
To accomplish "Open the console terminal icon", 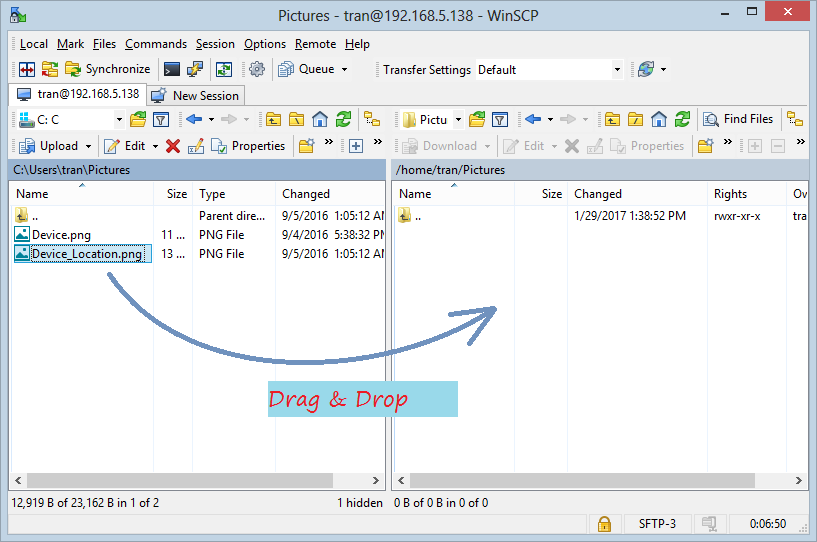I will [x=171, y=69].
